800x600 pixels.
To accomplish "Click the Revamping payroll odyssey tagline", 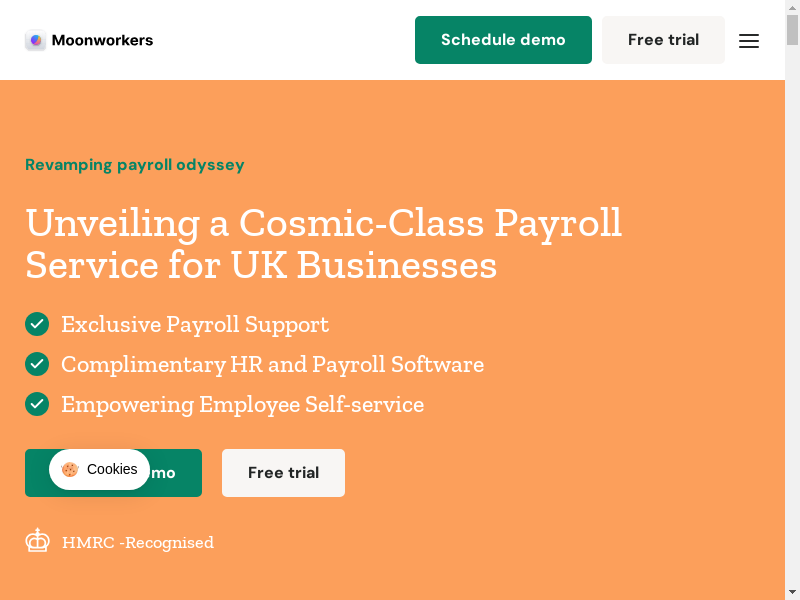I will (135, 165).
